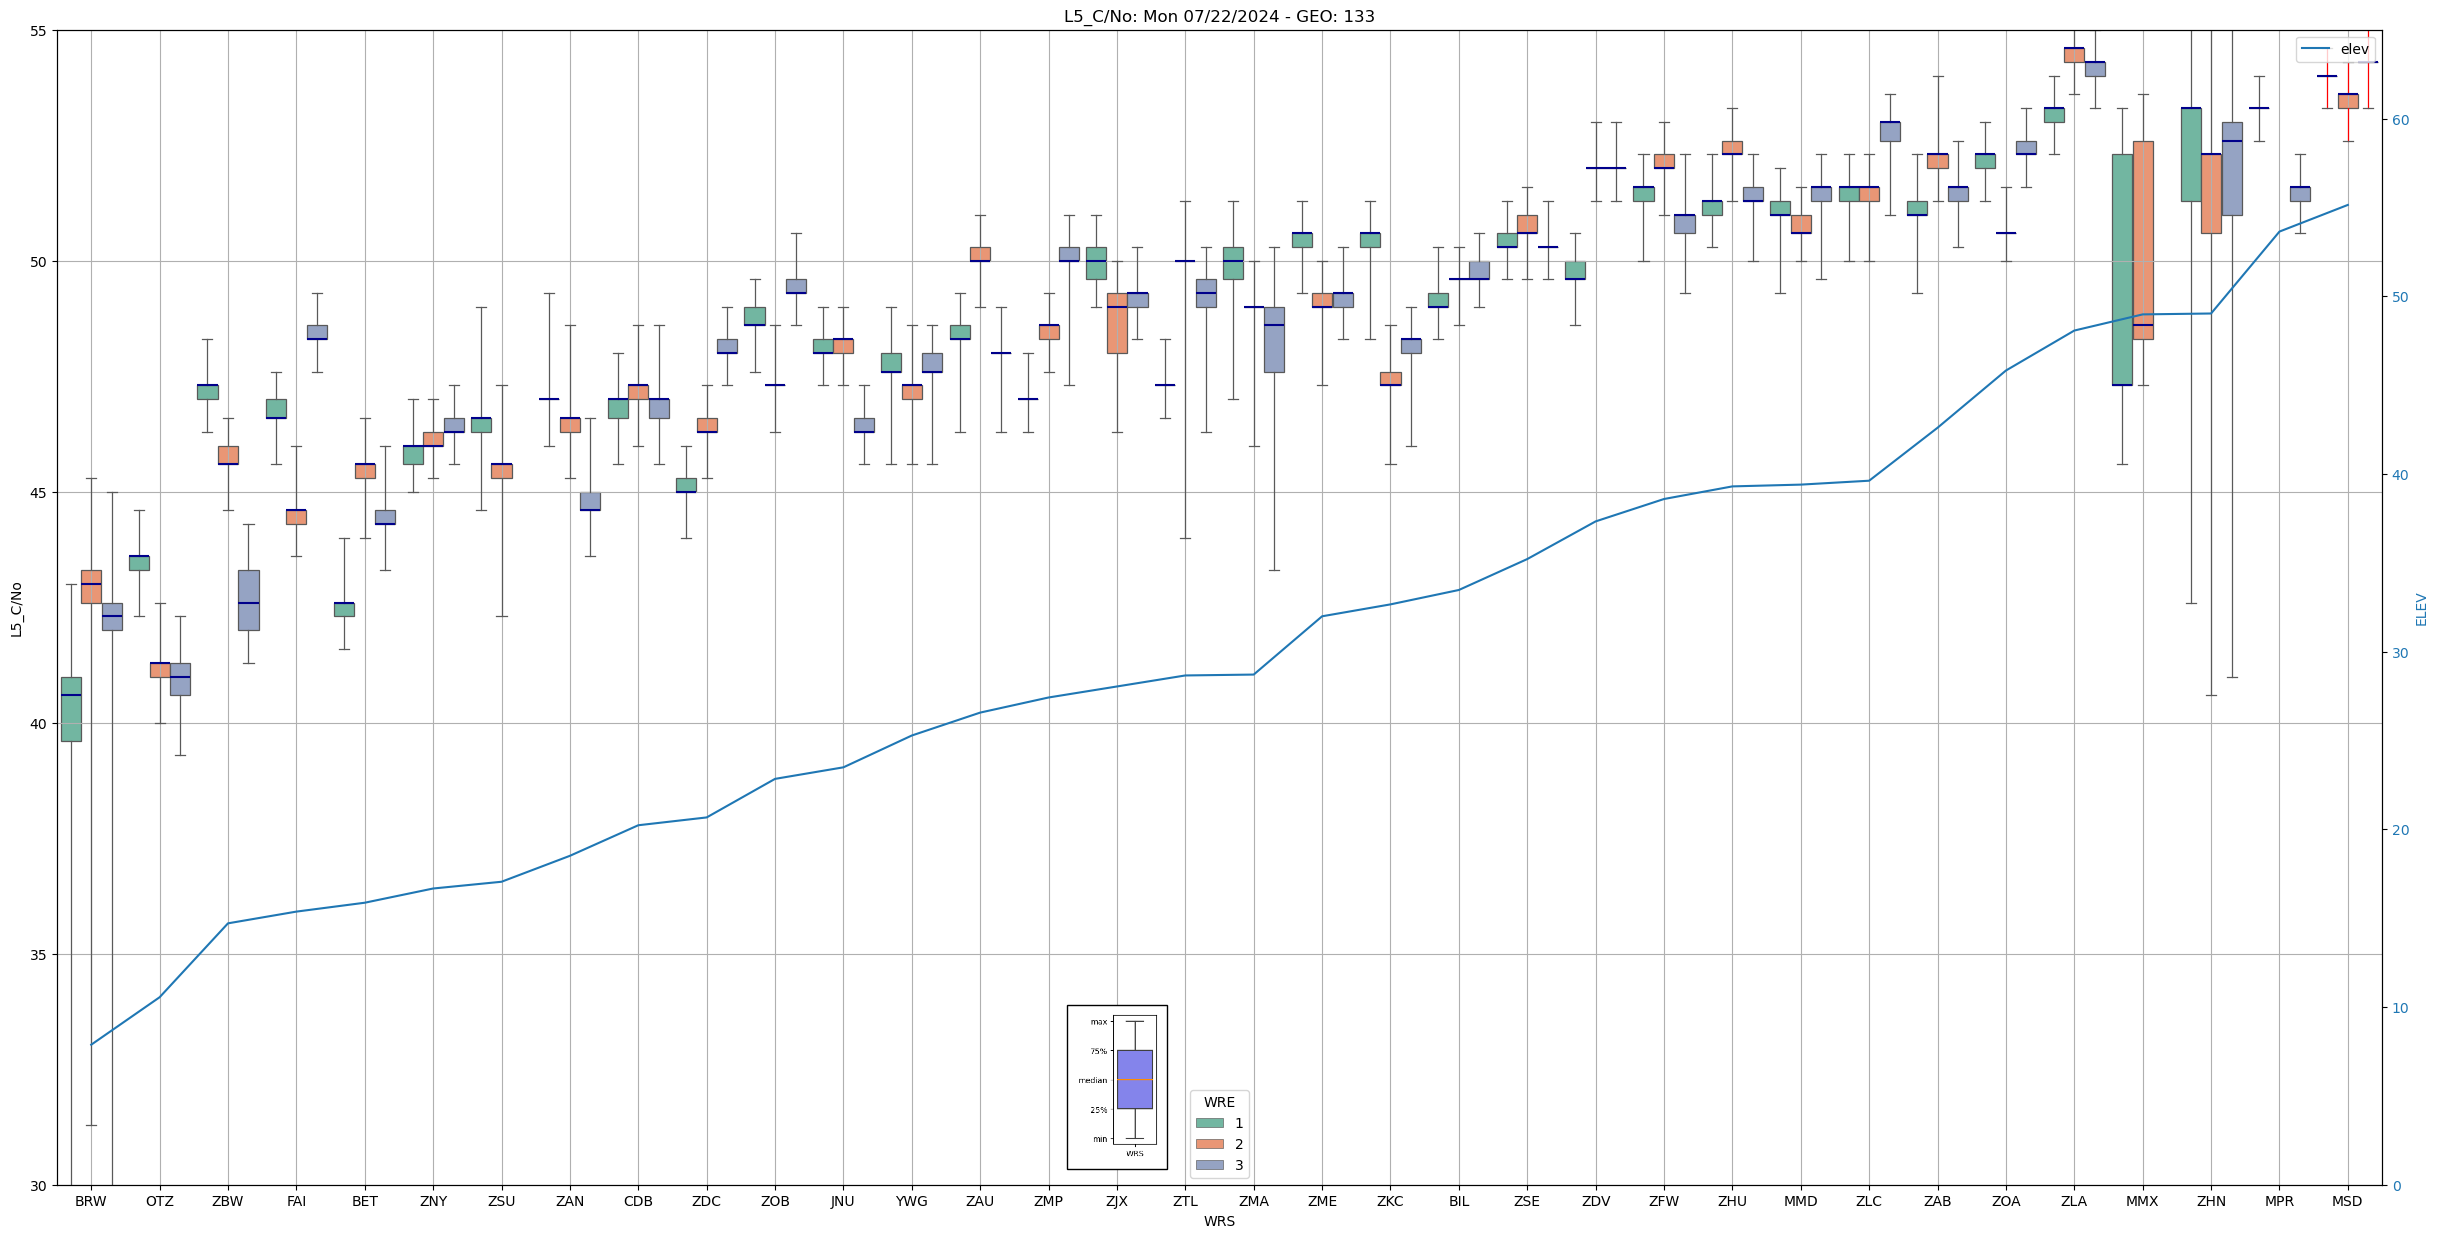The height and width of the screenshot is (1238, 2439).
Task: Click the ZDC x-axis label
Action: 707,1201
